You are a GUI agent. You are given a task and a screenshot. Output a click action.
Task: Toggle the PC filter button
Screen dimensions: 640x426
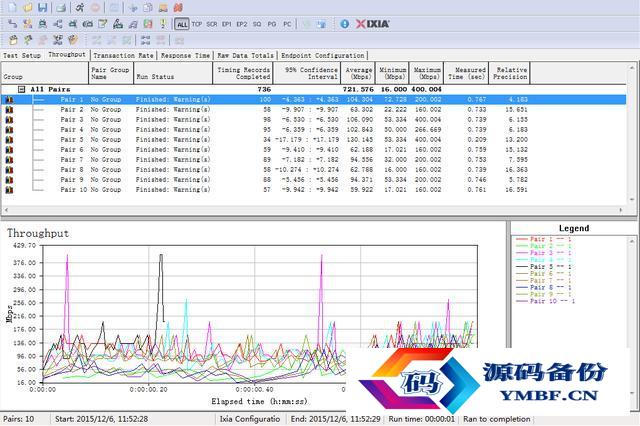(287, 24)
